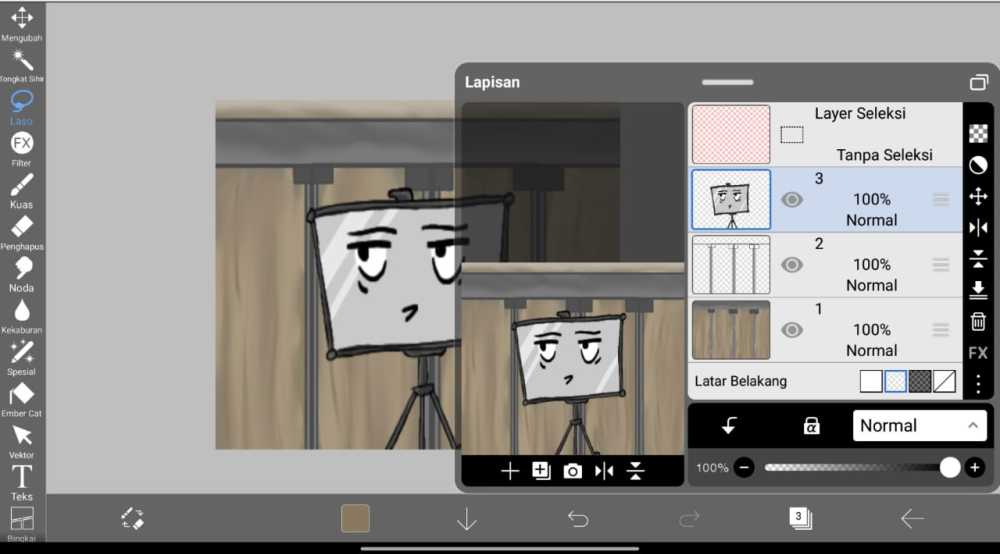Pop out the Lapisan panel window icon
This screenshot has width=1000, height=554.
[978, 82]
